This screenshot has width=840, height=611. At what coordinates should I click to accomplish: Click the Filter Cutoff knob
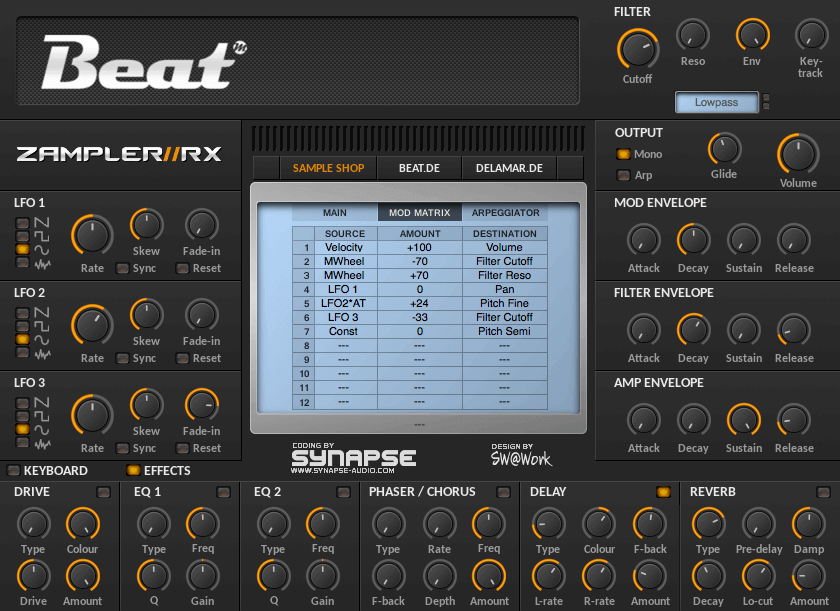click(638, 49)
